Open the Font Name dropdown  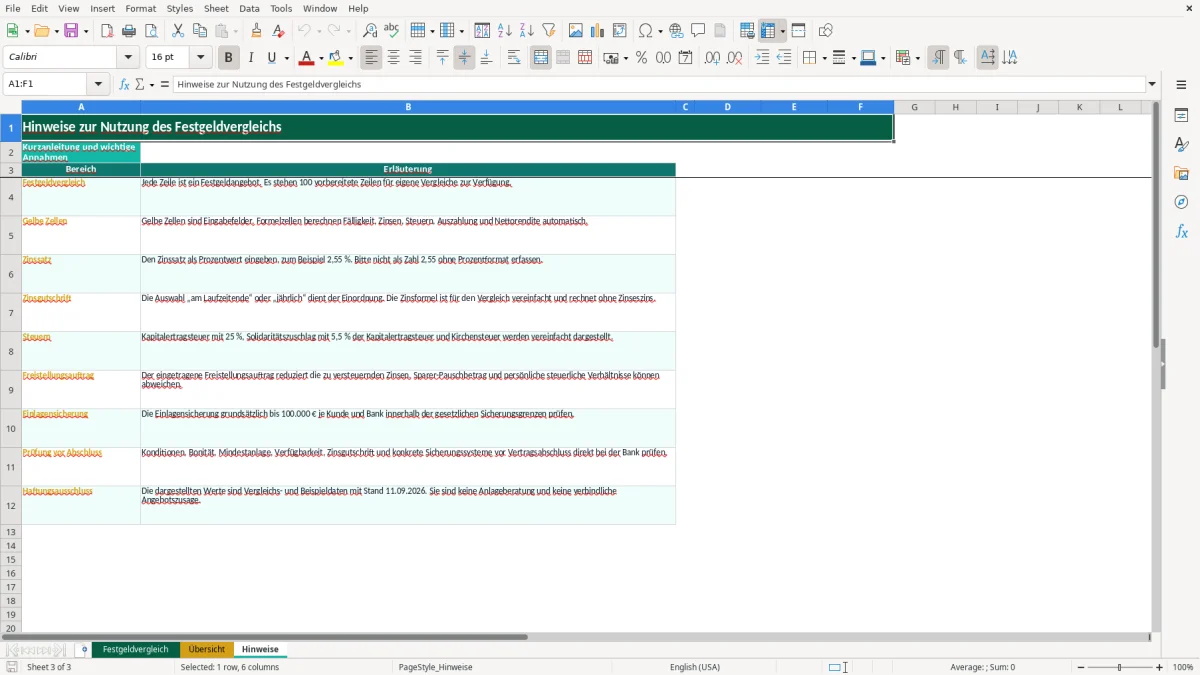[127, 58]
